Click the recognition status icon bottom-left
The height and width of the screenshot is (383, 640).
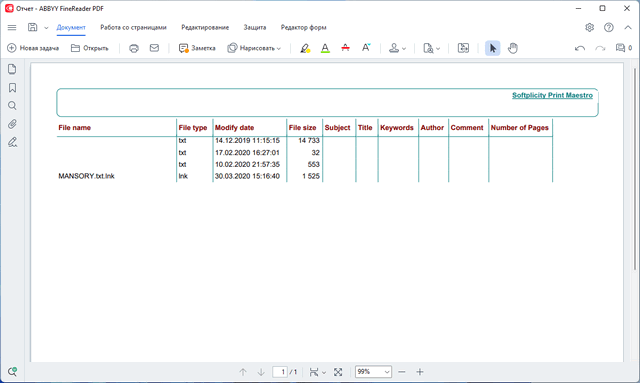coord(12,372)
